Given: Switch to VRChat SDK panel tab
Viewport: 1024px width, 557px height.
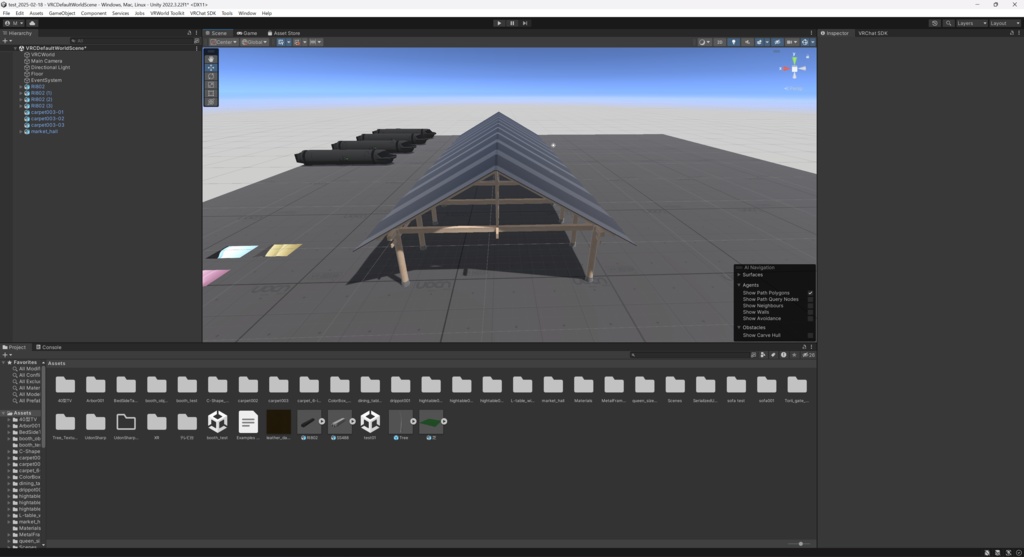Looking at the screenshot, I should (872, 33).
